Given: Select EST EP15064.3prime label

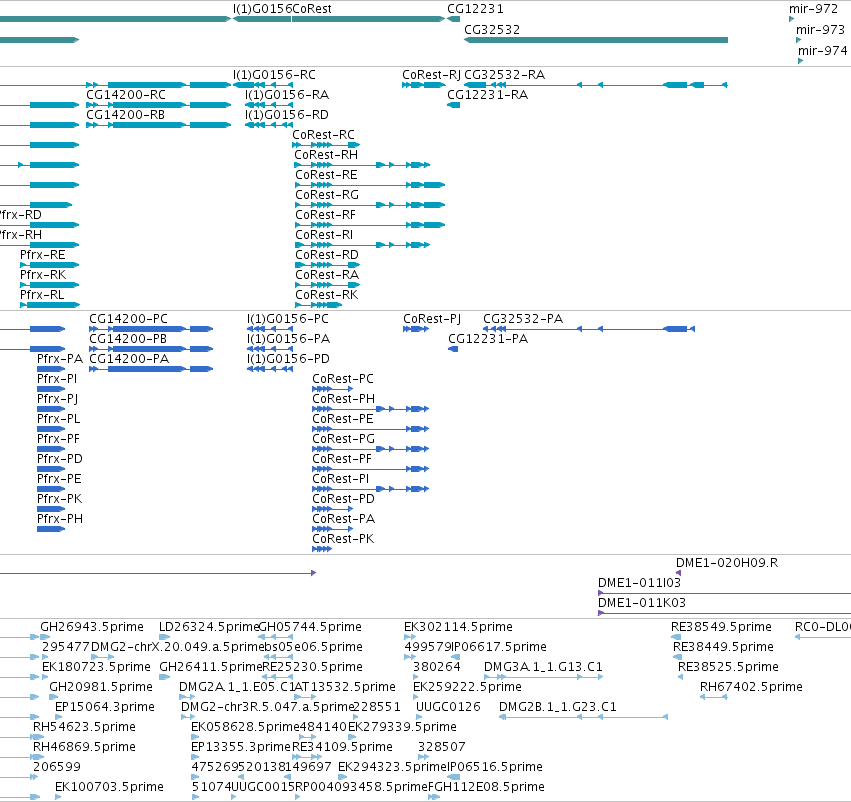Looking at the screenshot, I should click(x=105, y=707).
